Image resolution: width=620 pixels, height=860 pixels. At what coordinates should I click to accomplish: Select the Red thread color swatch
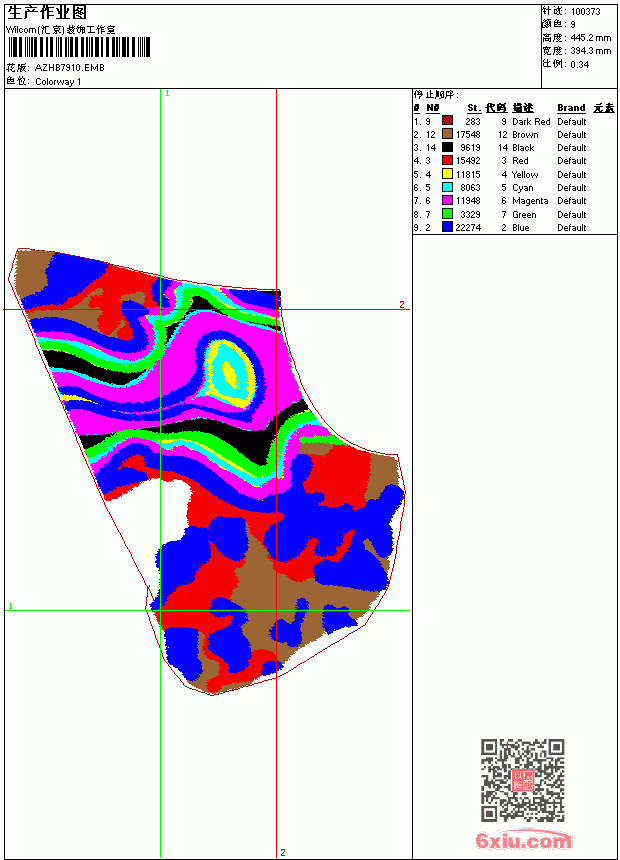click(x=448, y=160)
